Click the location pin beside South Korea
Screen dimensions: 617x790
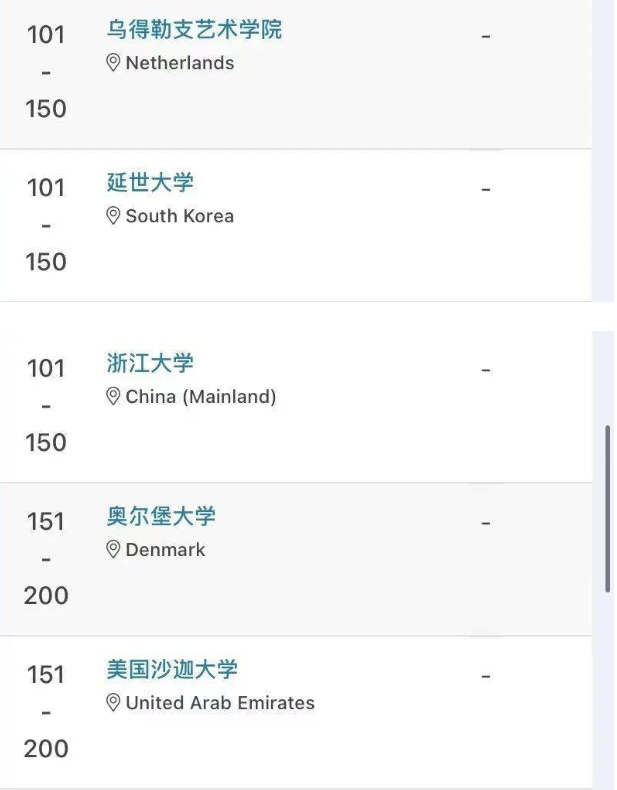[113, 216]
